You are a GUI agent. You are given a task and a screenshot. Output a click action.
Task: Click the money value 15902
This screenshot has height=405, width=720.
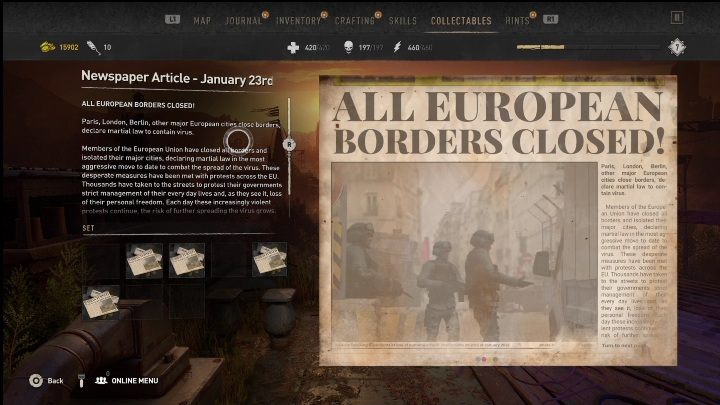(x=69, y=47)
